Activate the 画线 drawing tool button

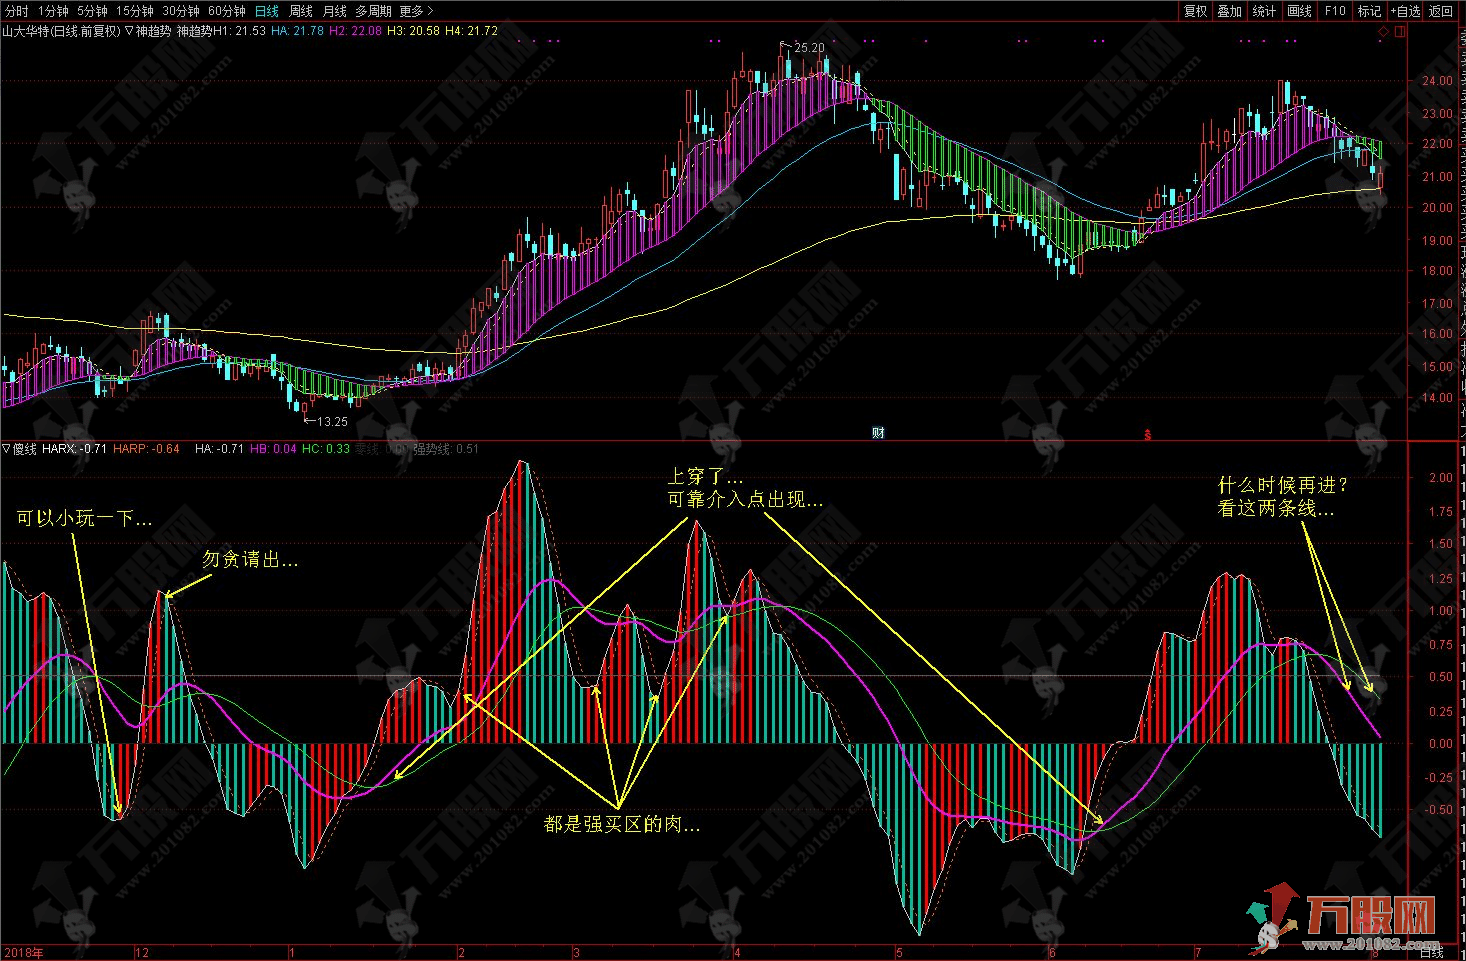[1300, 11]
